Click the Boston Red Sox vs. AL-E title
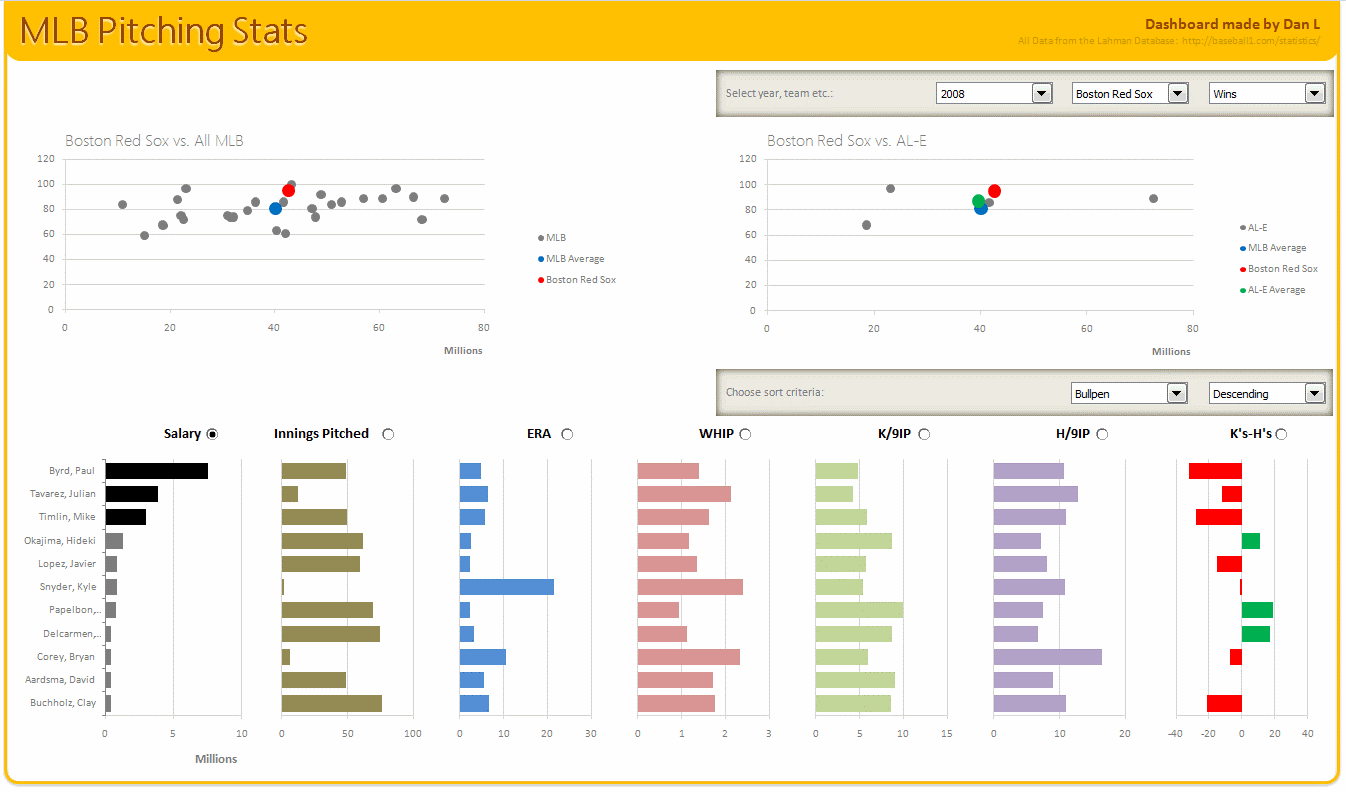This screenshot has height=792, width=1346. [x=847, y=141]
